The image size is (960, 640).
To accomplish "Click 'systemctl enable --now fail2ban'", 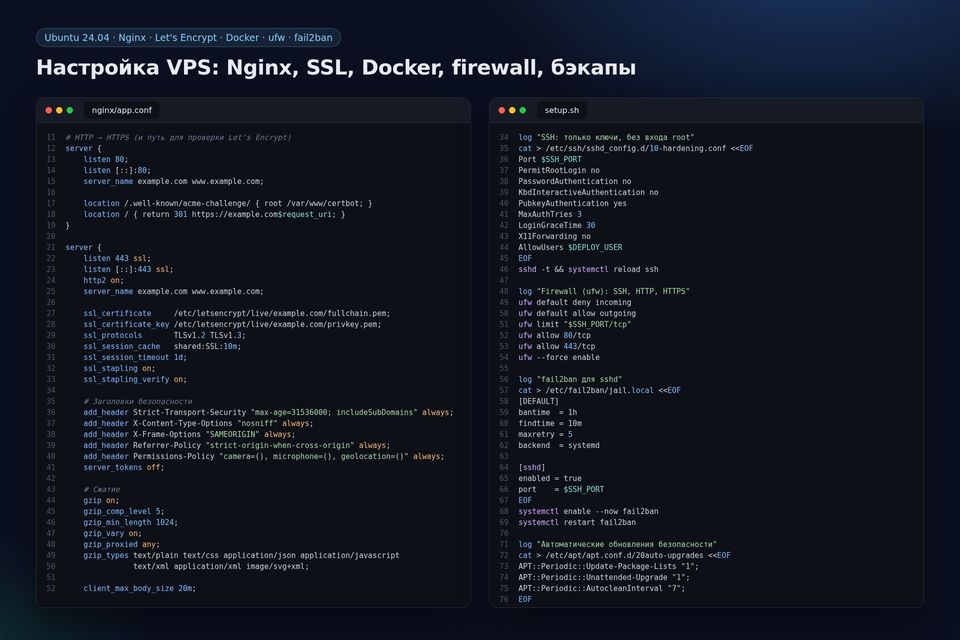I will (x=588, y=512).
